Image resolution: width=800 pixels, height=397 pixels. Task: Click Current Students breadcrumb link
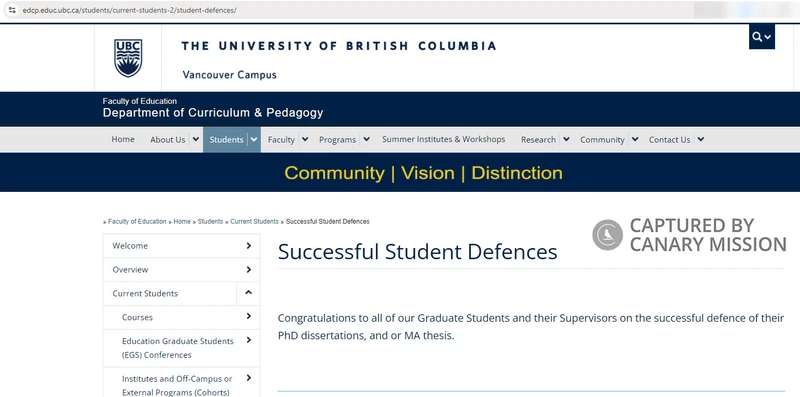pyautogui.click(x=254, y=221)
